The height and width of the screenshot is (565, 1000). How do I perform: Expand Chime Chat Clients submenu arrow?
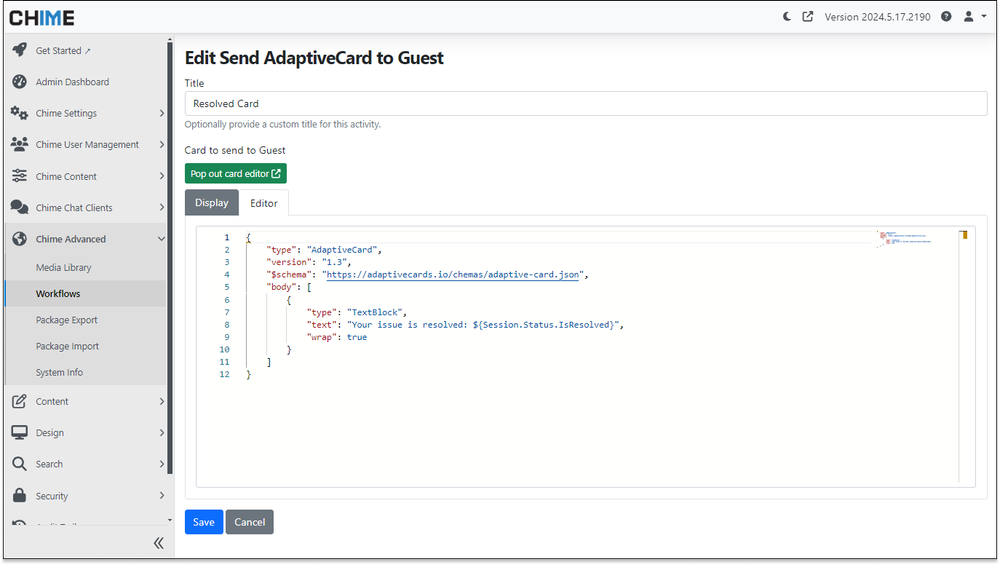pos(161,207)
